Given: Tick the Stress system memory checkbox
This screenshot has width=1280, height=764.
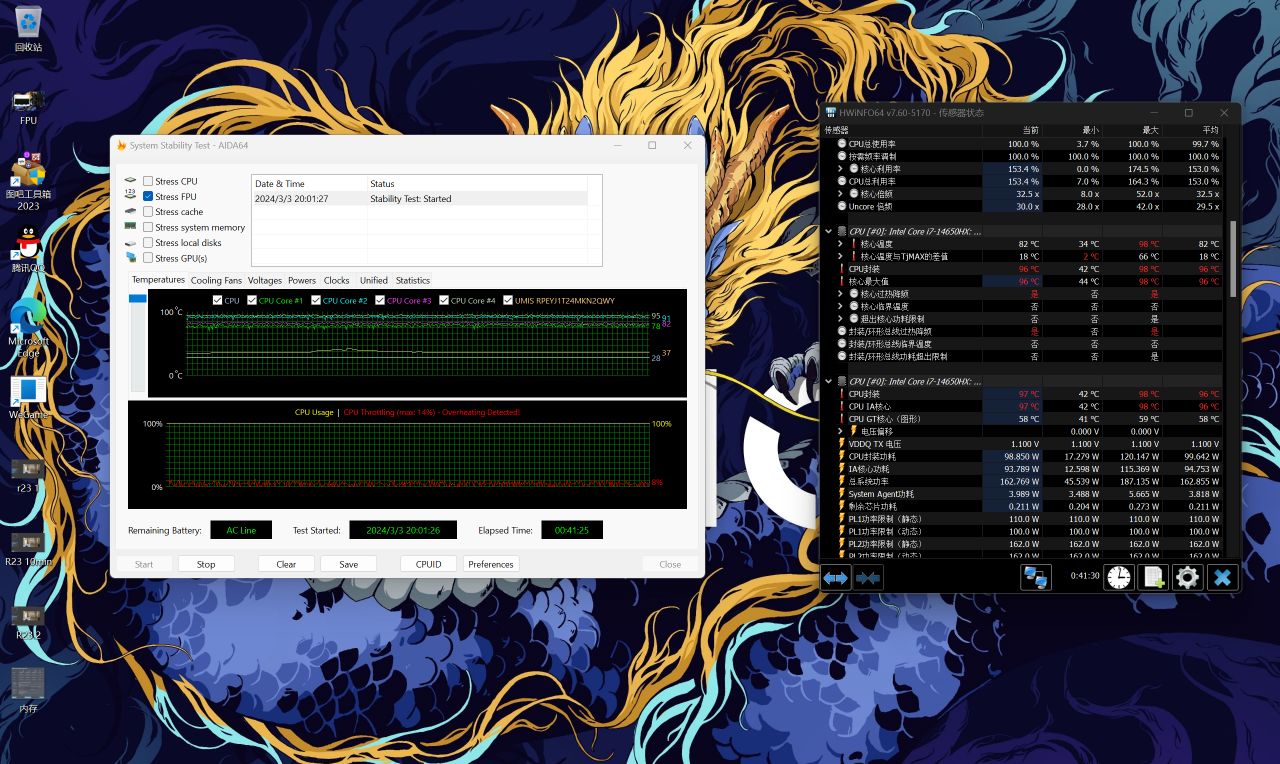Looking at the screenshot, I should 148,227.
